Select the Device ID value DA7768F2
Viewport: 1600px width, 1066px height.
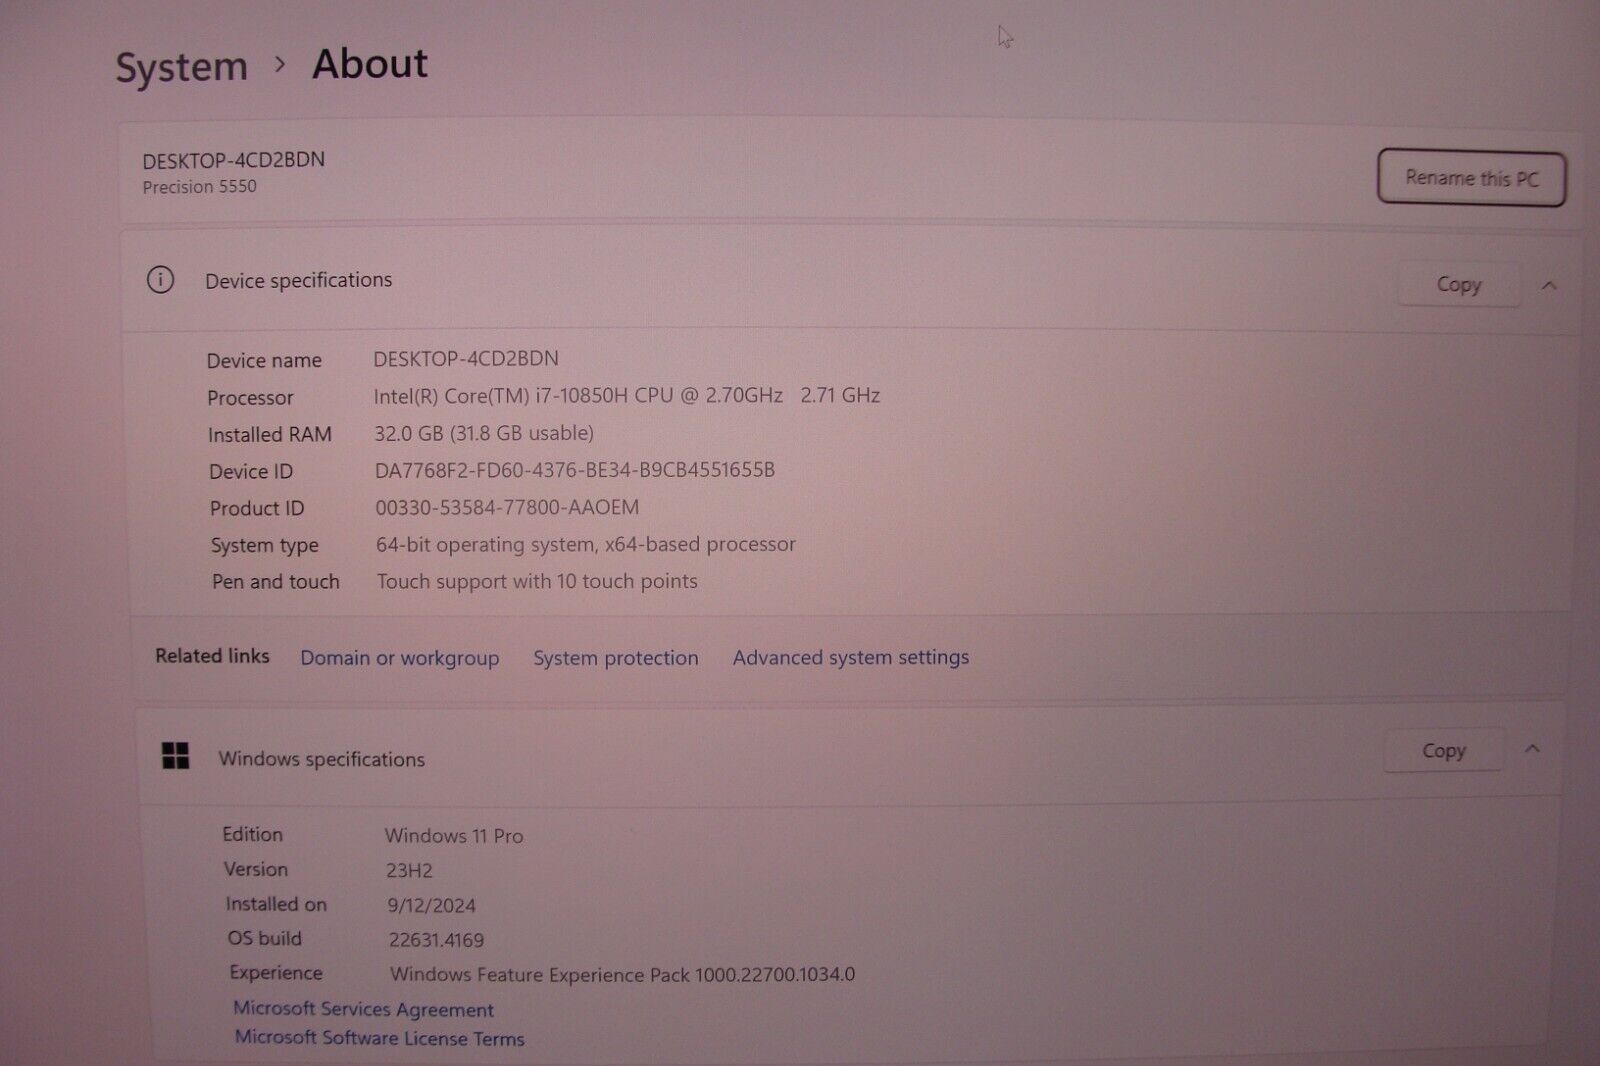coord(575,470)
